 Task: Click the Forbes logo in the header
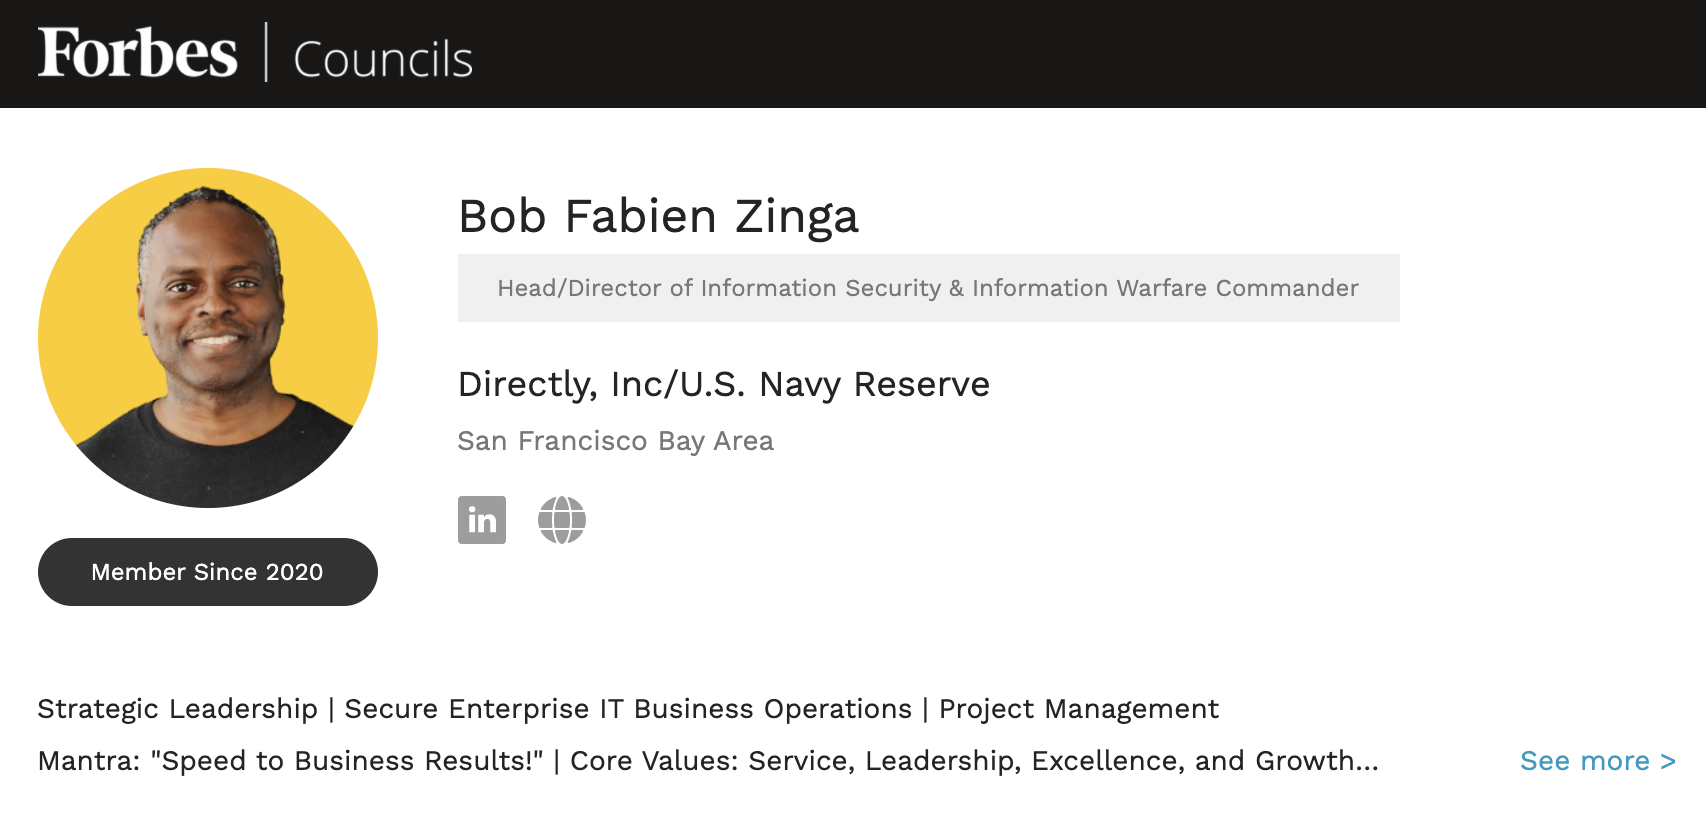point(138,53)
